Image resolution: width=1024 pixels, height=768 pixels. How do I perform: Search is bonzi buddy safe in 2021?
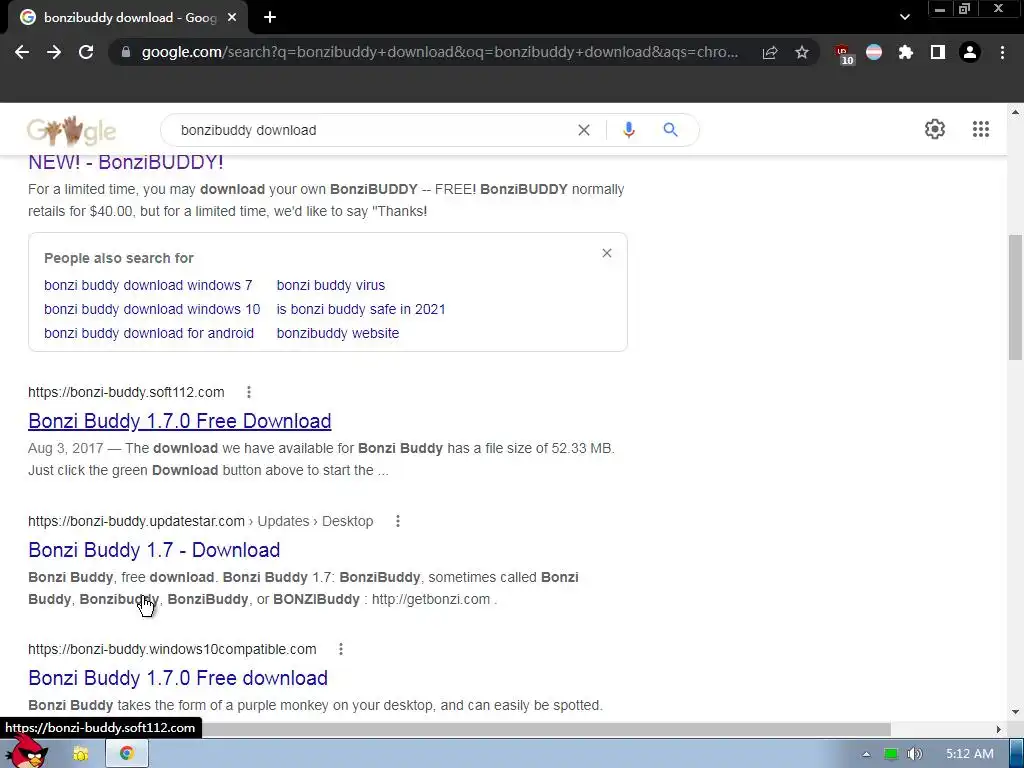tap(361, 310)
